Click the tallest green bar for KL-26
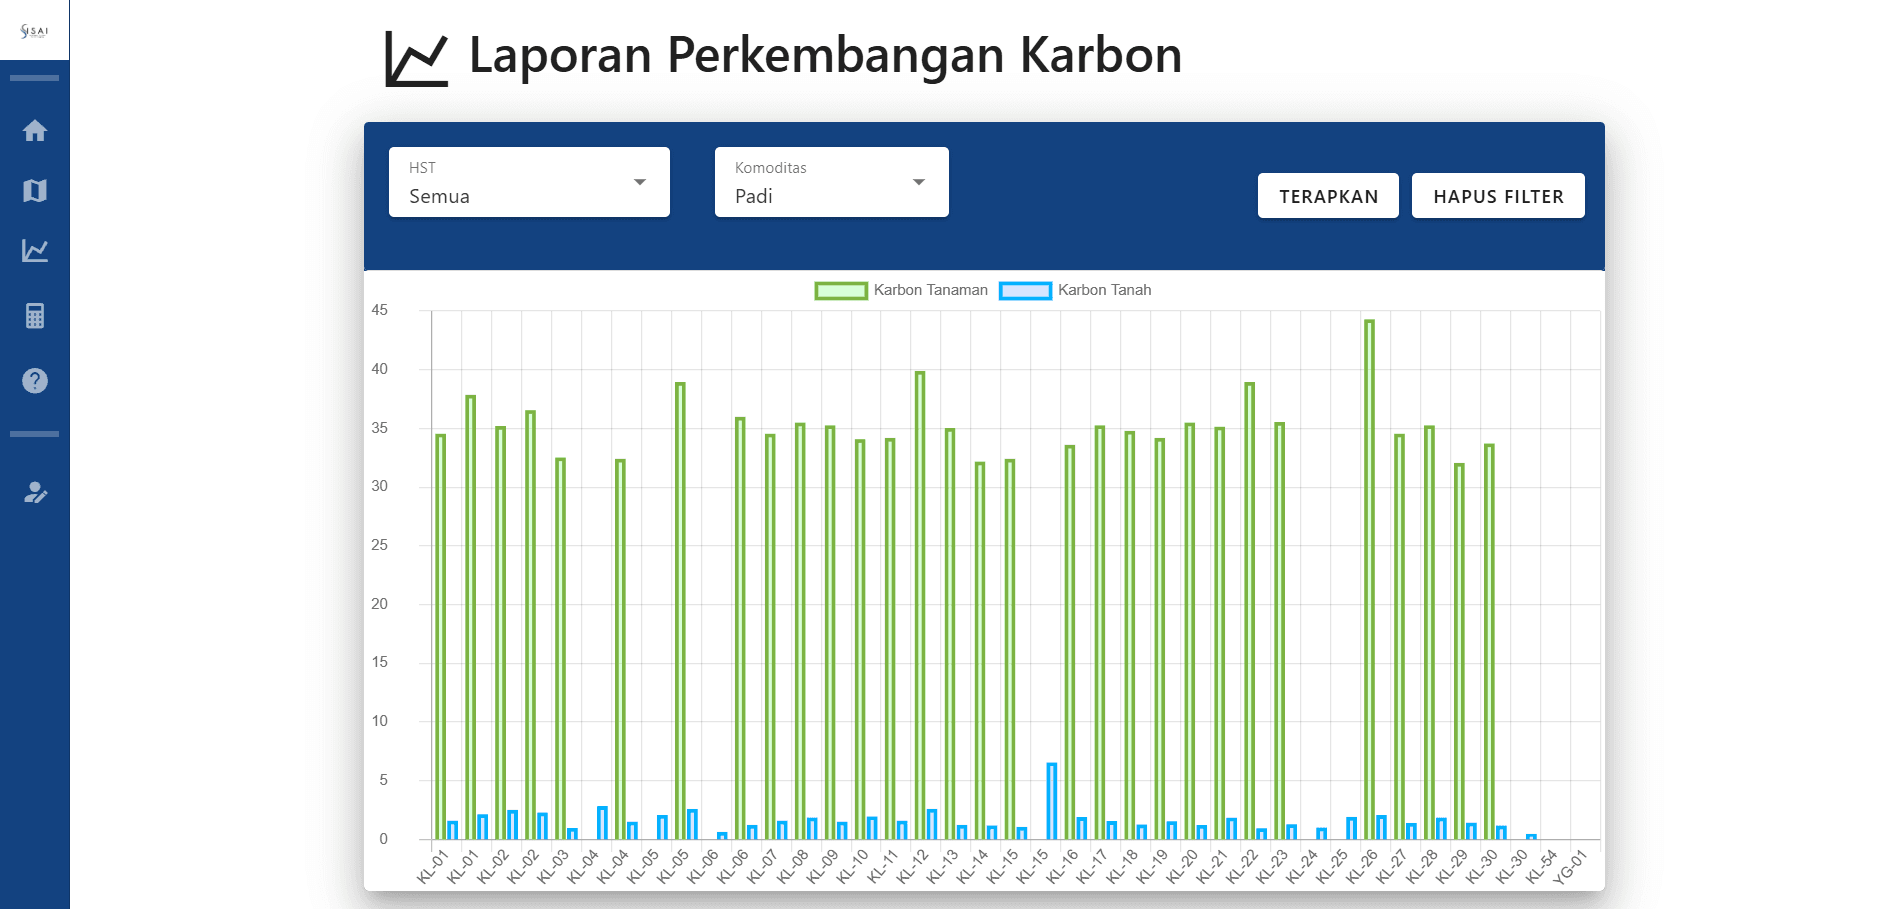The image size is (1896, 909). [1369, 580]
